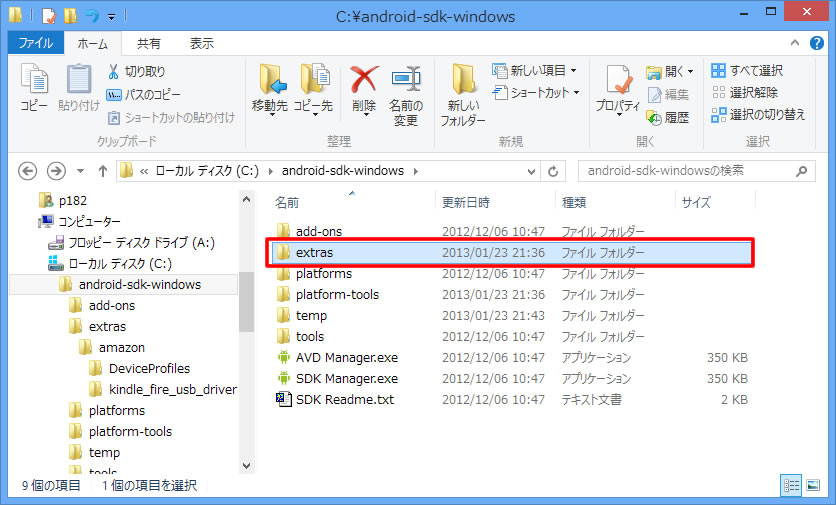Click android-sdk-windows in the address bar
The height and width of the screenshot is (505, 836).
343,171
